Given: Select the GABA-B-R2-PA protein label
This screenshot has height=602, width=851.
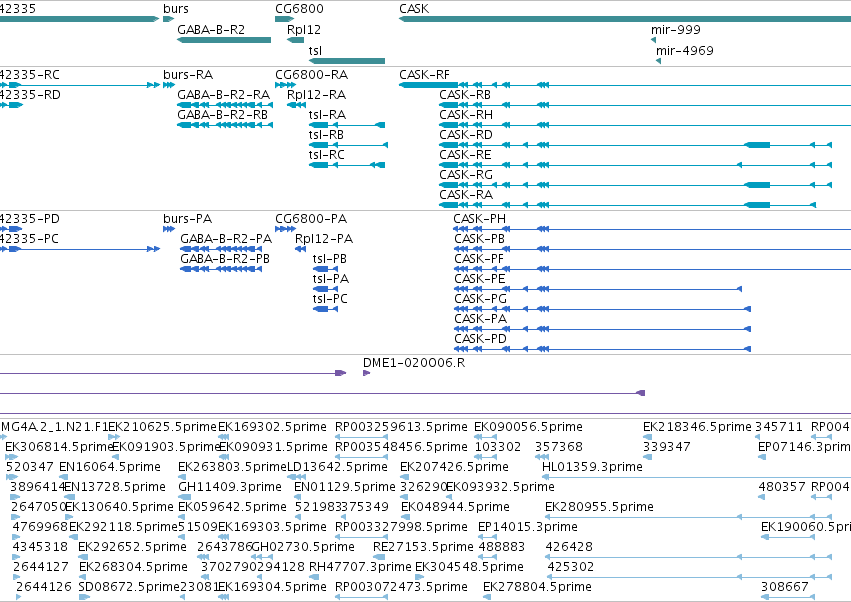Looking at the screenshot, I should [x=226, y=239].
